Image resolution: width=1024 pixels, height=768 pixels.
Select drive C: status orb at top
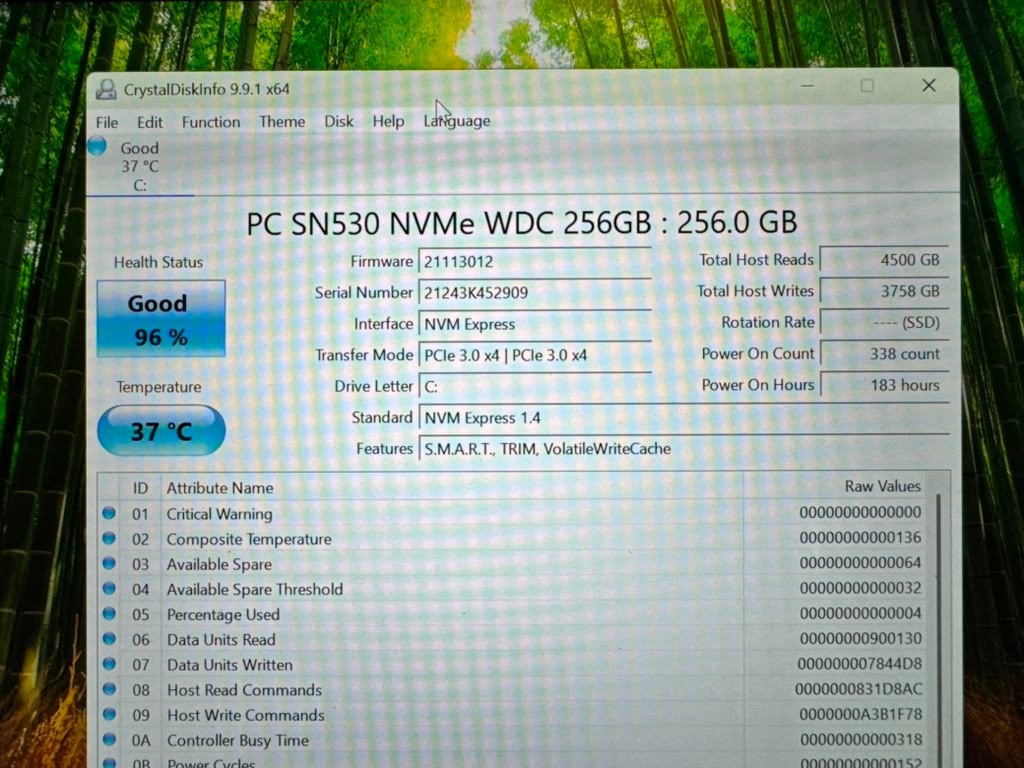[x=97, y=146]
